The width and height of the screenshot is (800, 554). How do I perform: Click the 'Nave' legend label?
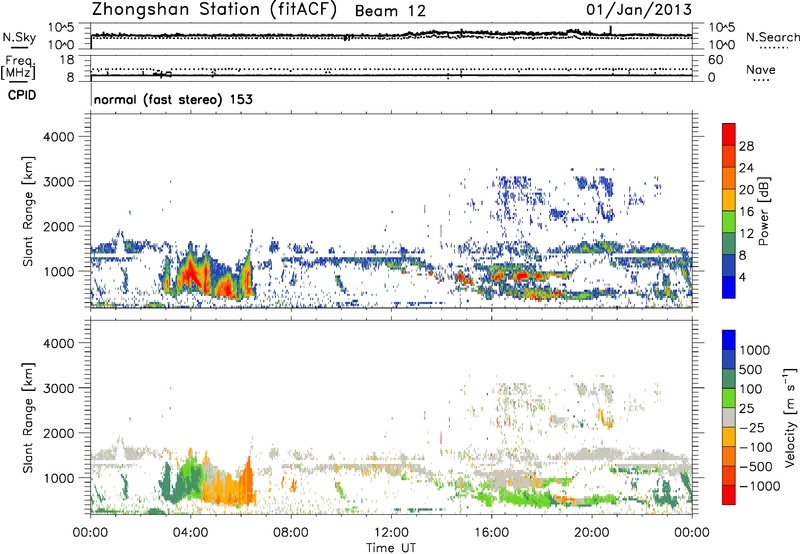click(761, 69)
